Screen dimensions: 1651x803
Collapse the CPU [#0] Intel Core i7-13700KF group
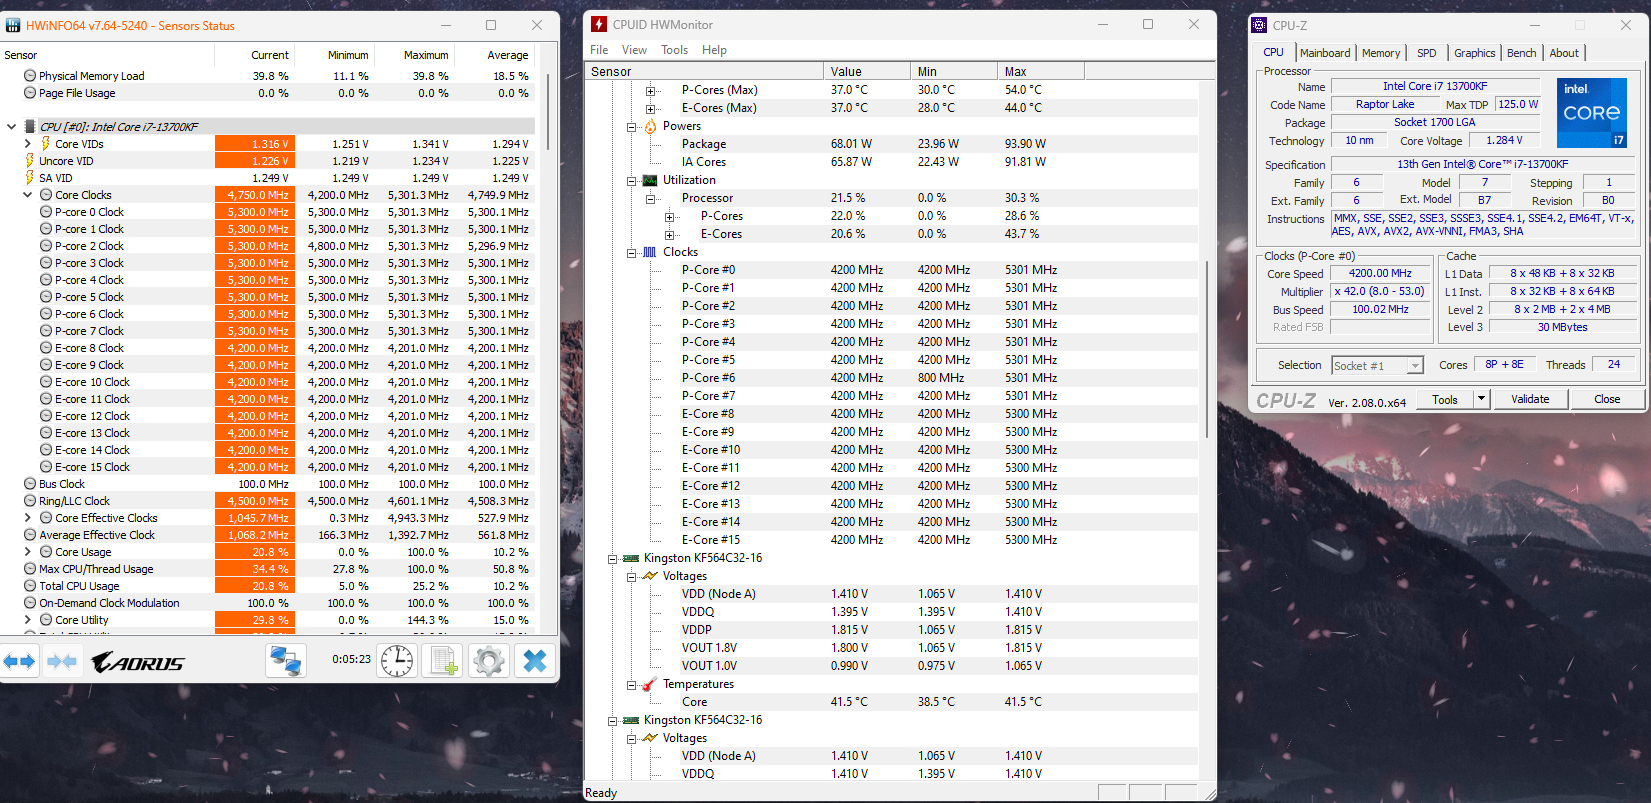pyautogui.click(x=11, y=127)
